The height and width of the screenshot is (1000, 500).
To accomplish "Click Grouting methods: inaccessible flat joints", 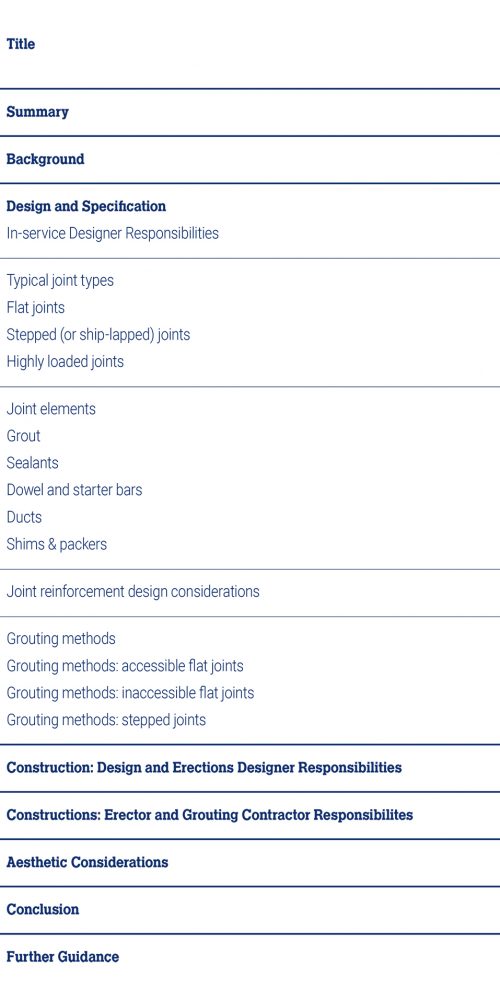I will (130, 693).
